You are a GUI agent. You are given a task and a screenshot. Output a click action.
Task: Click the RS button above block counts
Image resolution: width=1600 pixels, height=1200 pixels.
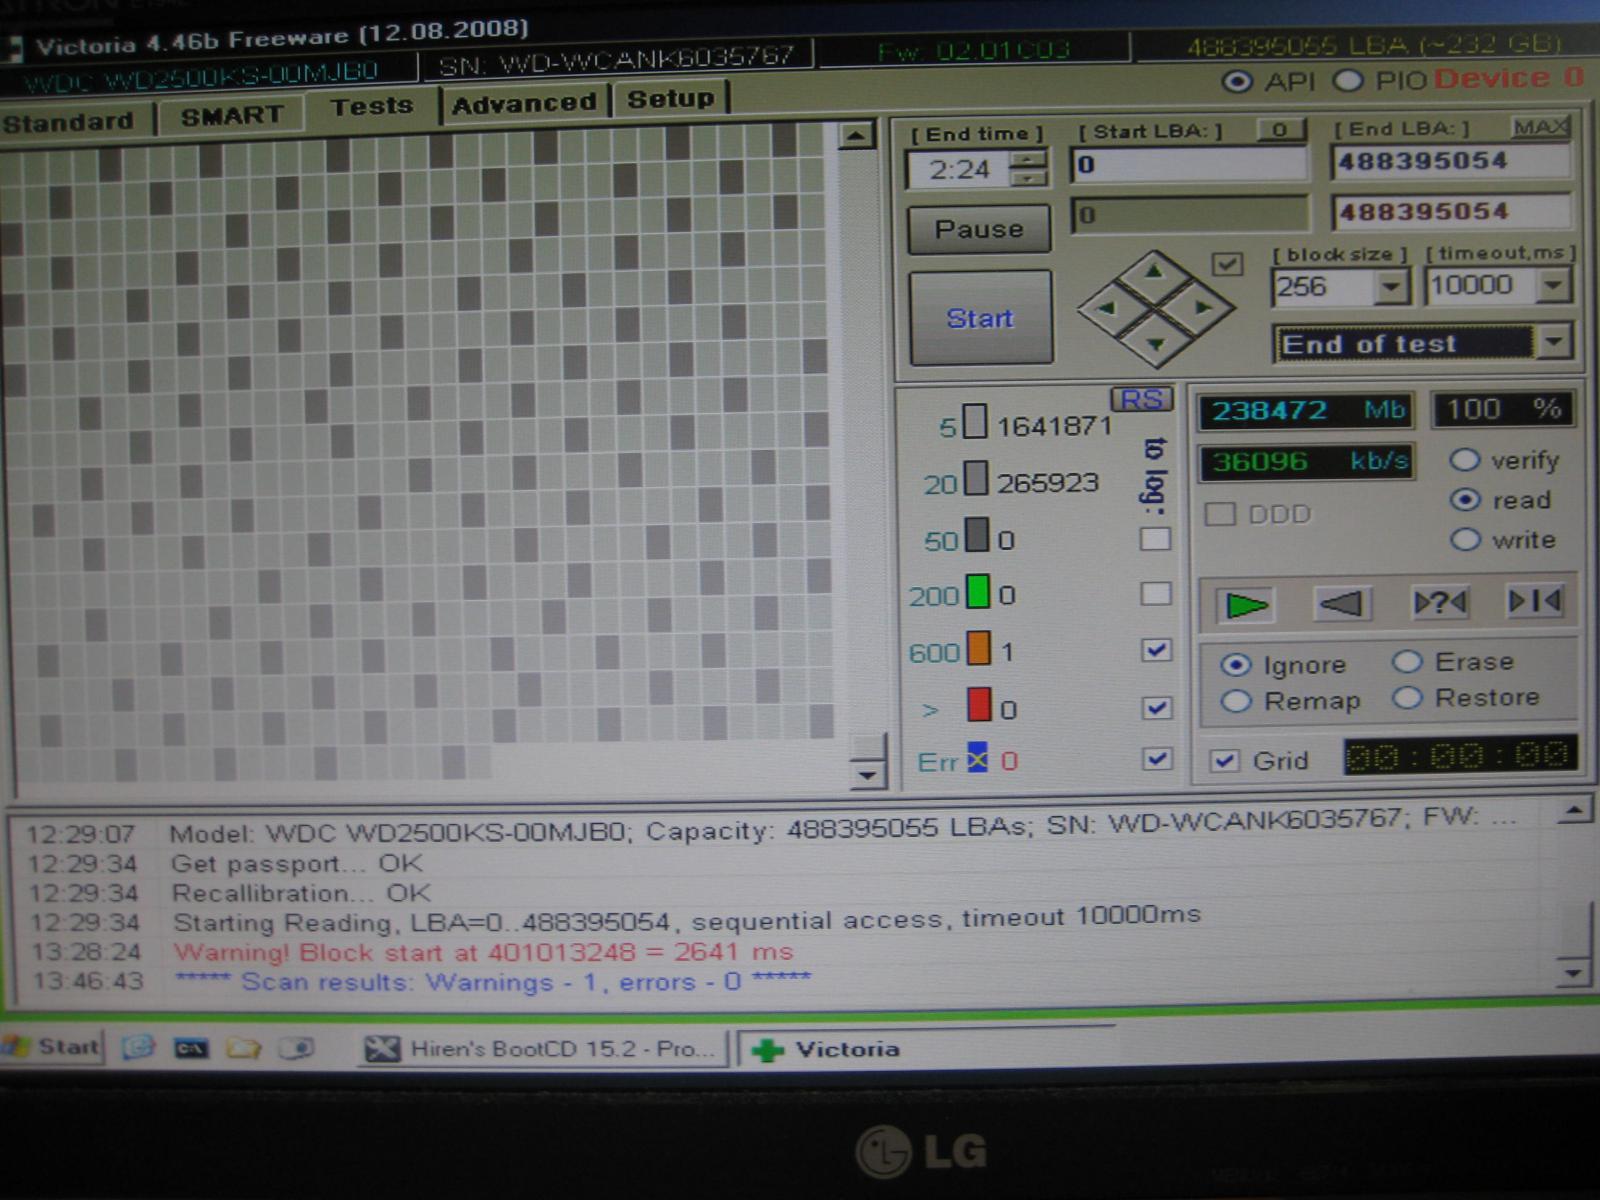[x=1141, y=400]
